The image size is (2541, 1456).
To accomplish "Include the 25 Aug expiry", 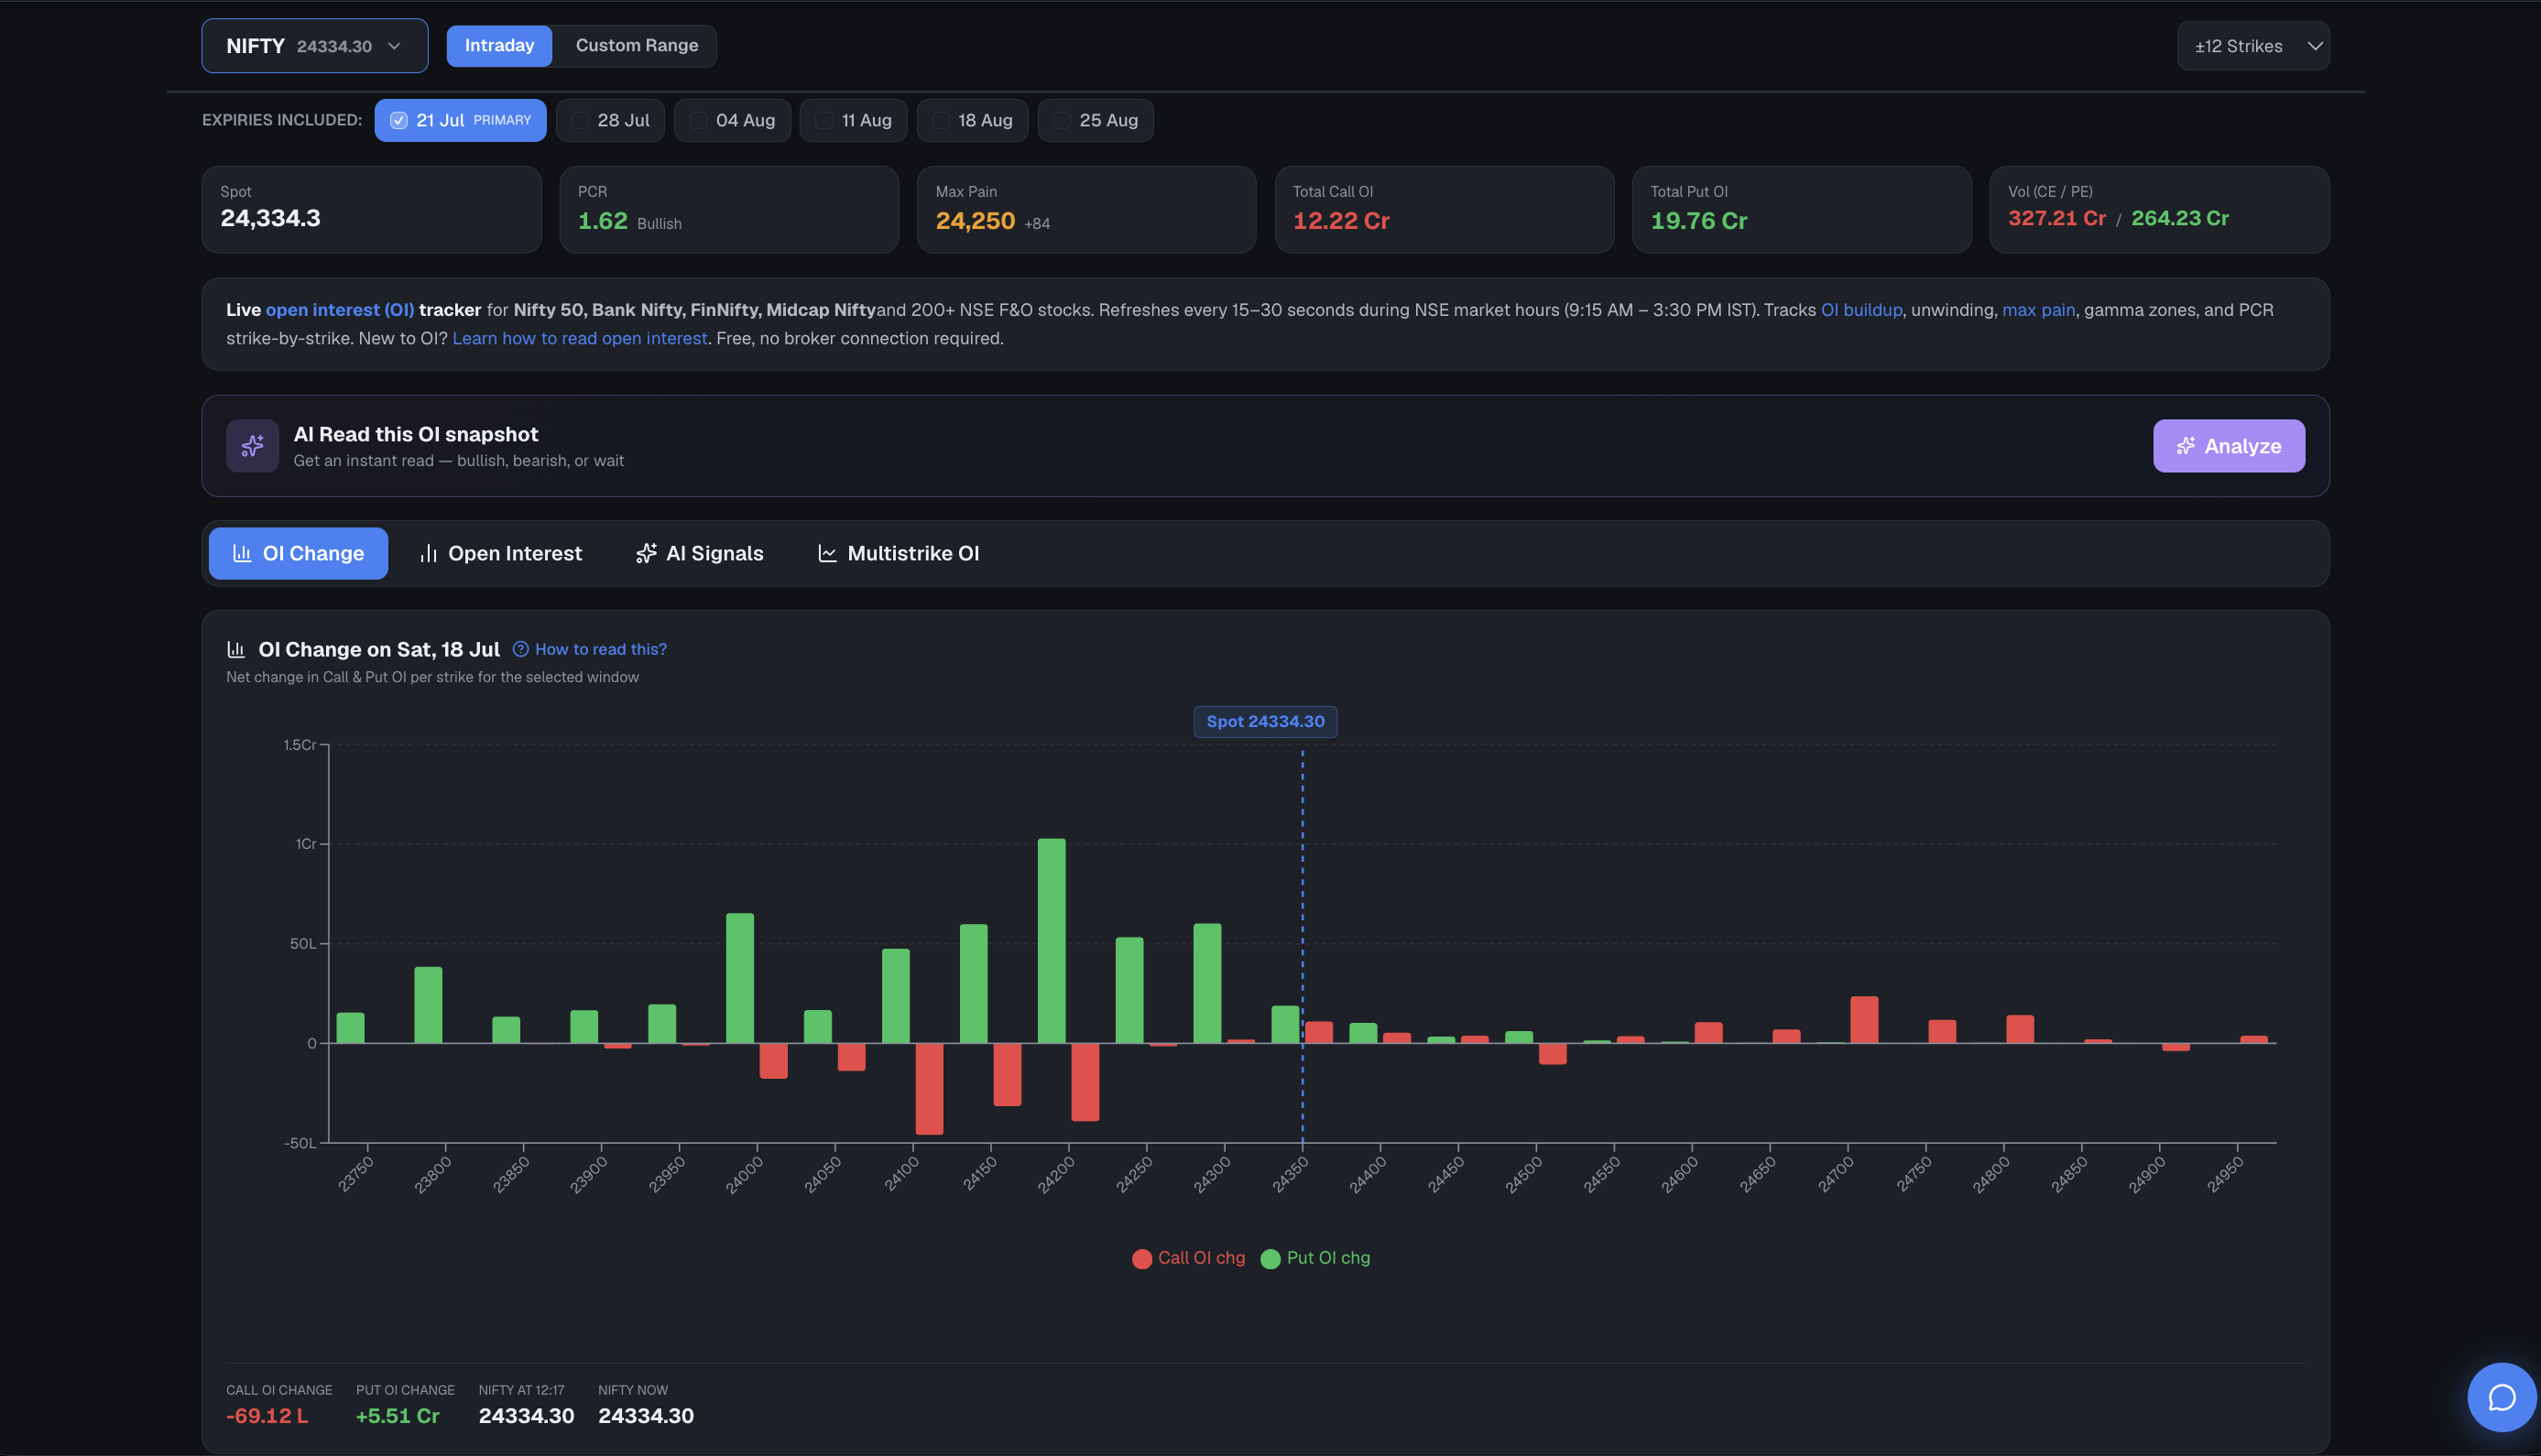I will pos(1095,120).
